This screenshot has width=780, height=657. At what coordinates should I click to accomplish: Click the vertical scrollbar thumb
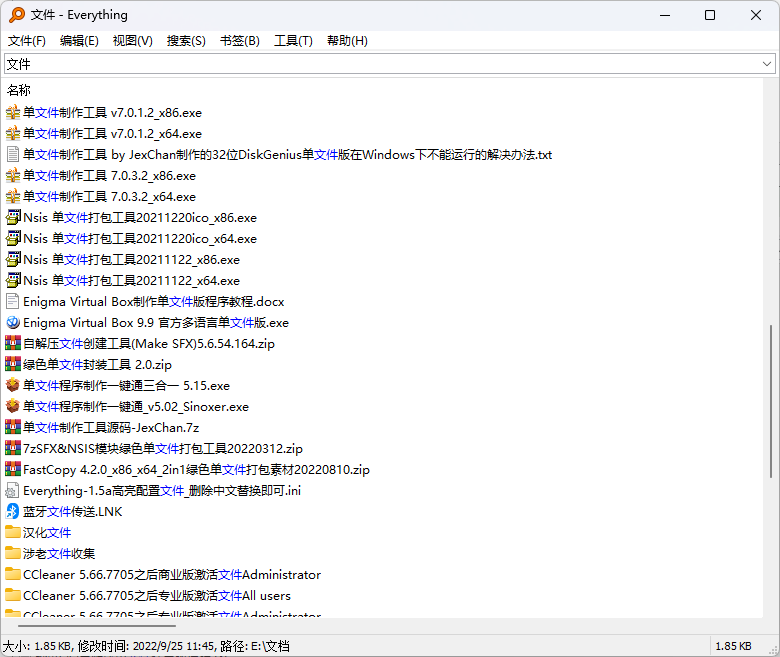click(771, 401)
